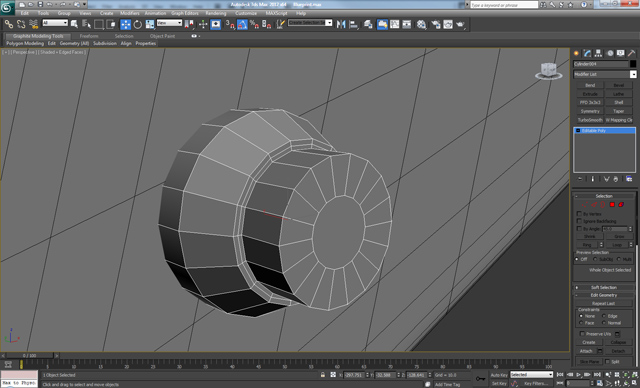The image size is (640, 388).
Task: Click the Mirror tool icon
Action: 341,24
